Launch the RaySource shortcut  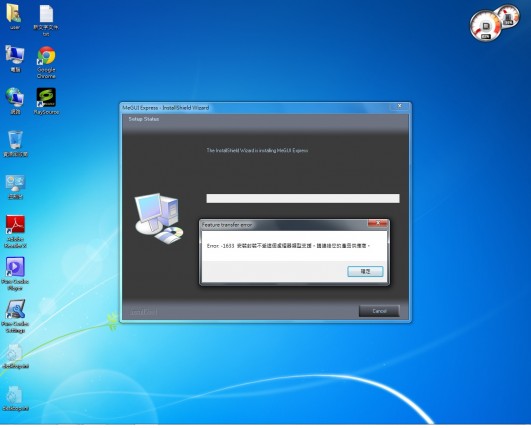46,101
